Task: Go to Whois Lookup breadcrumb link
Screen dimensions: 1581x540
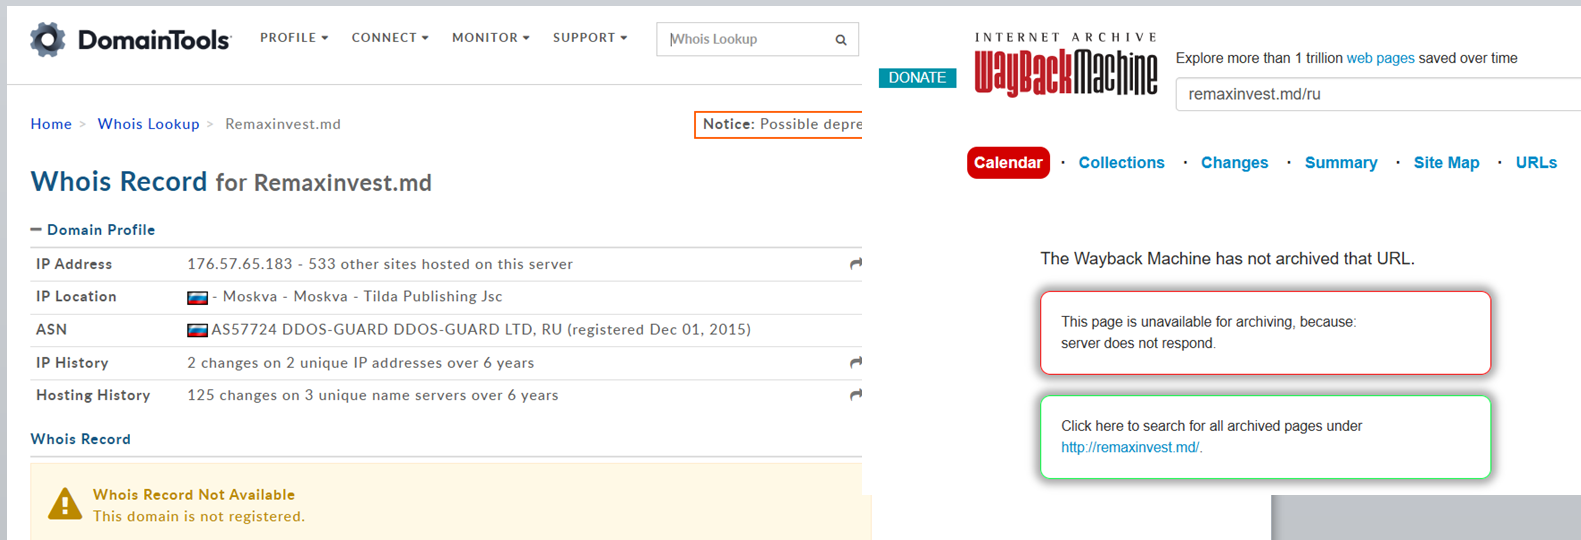Action: [x=148, y=124]
